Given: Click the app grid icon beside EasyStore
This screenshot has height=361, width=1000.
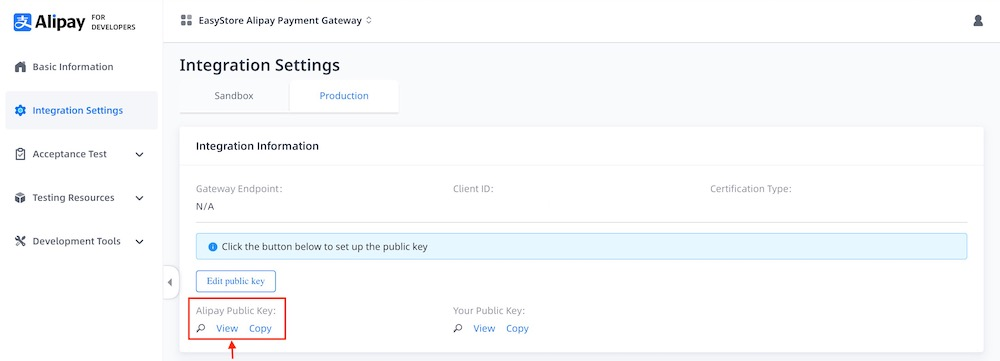Looking at the screenshot, I should click(x=186, y=20).
